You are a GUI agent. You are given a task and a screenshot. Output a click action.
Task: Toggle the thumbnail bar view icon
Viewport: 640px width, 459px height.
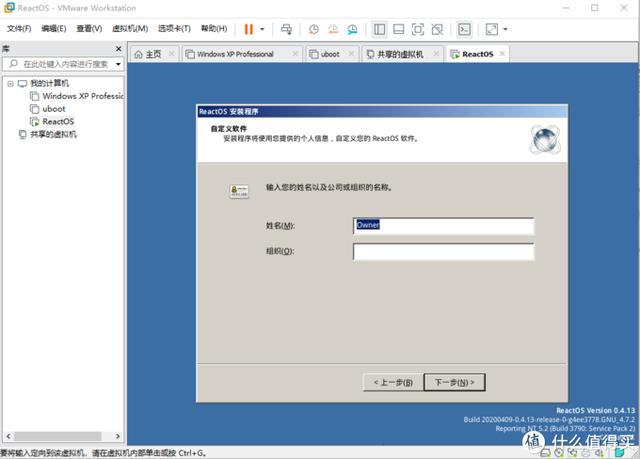[398, 29]
